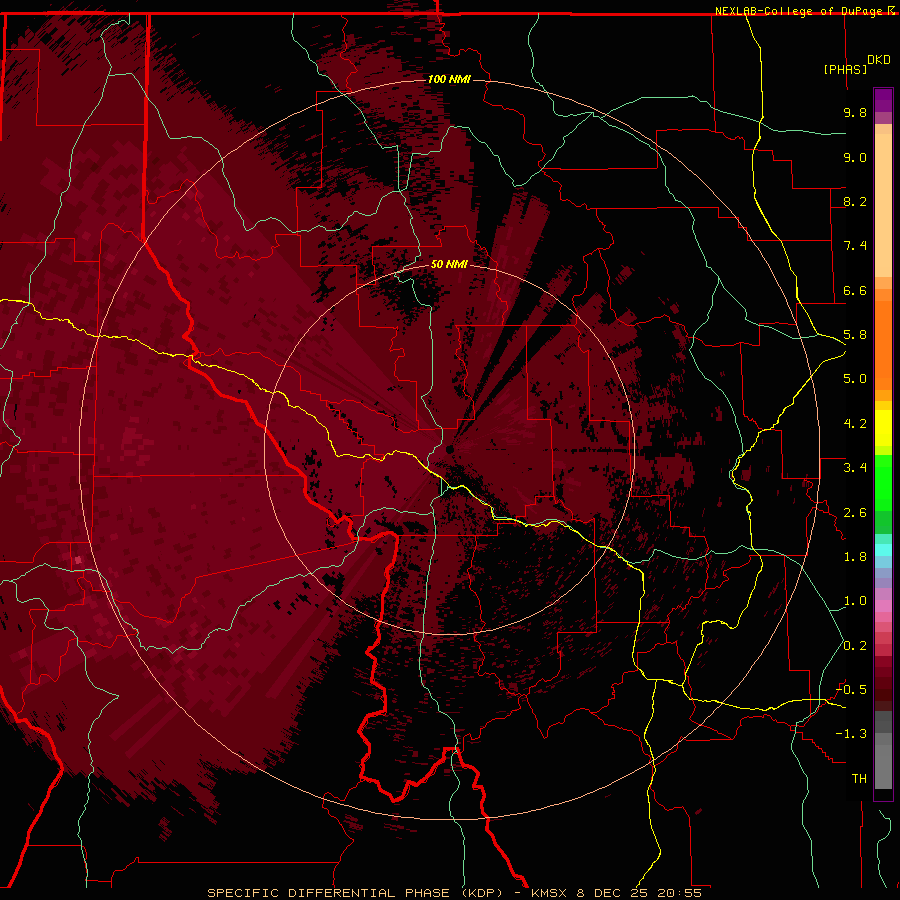The width and height of the screenshot is (900, 900).
Task: Click the 8.2 scale label
Action: 855,201
